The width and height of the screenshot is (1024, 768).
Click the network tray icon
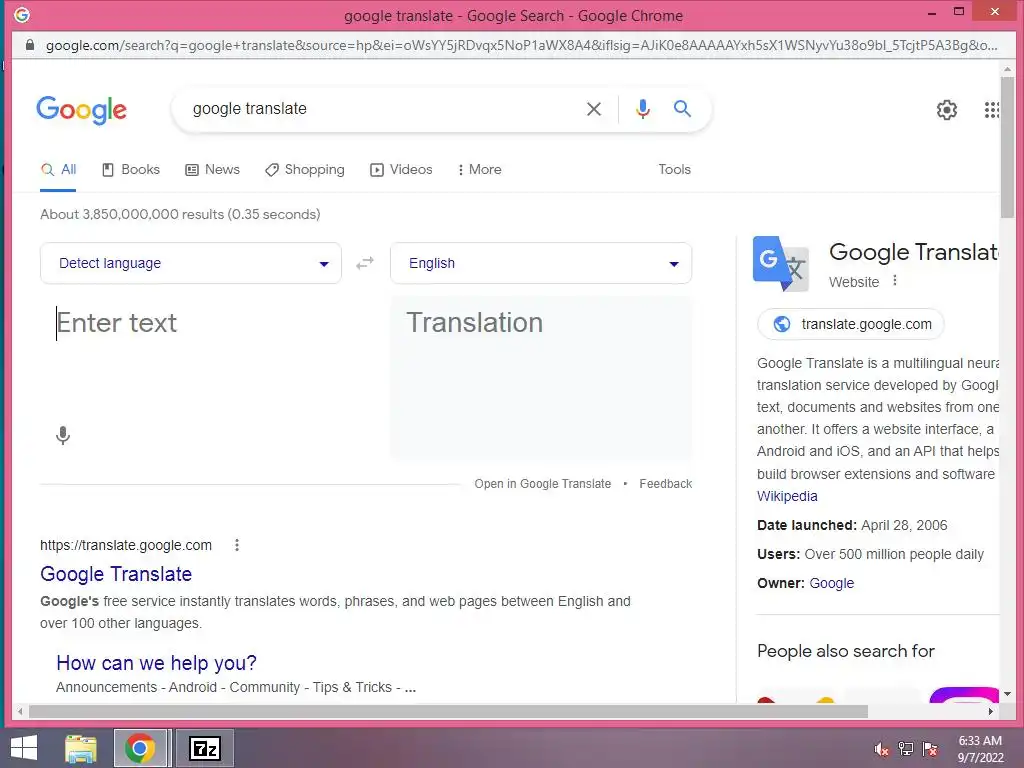click(x=906, y=749)
